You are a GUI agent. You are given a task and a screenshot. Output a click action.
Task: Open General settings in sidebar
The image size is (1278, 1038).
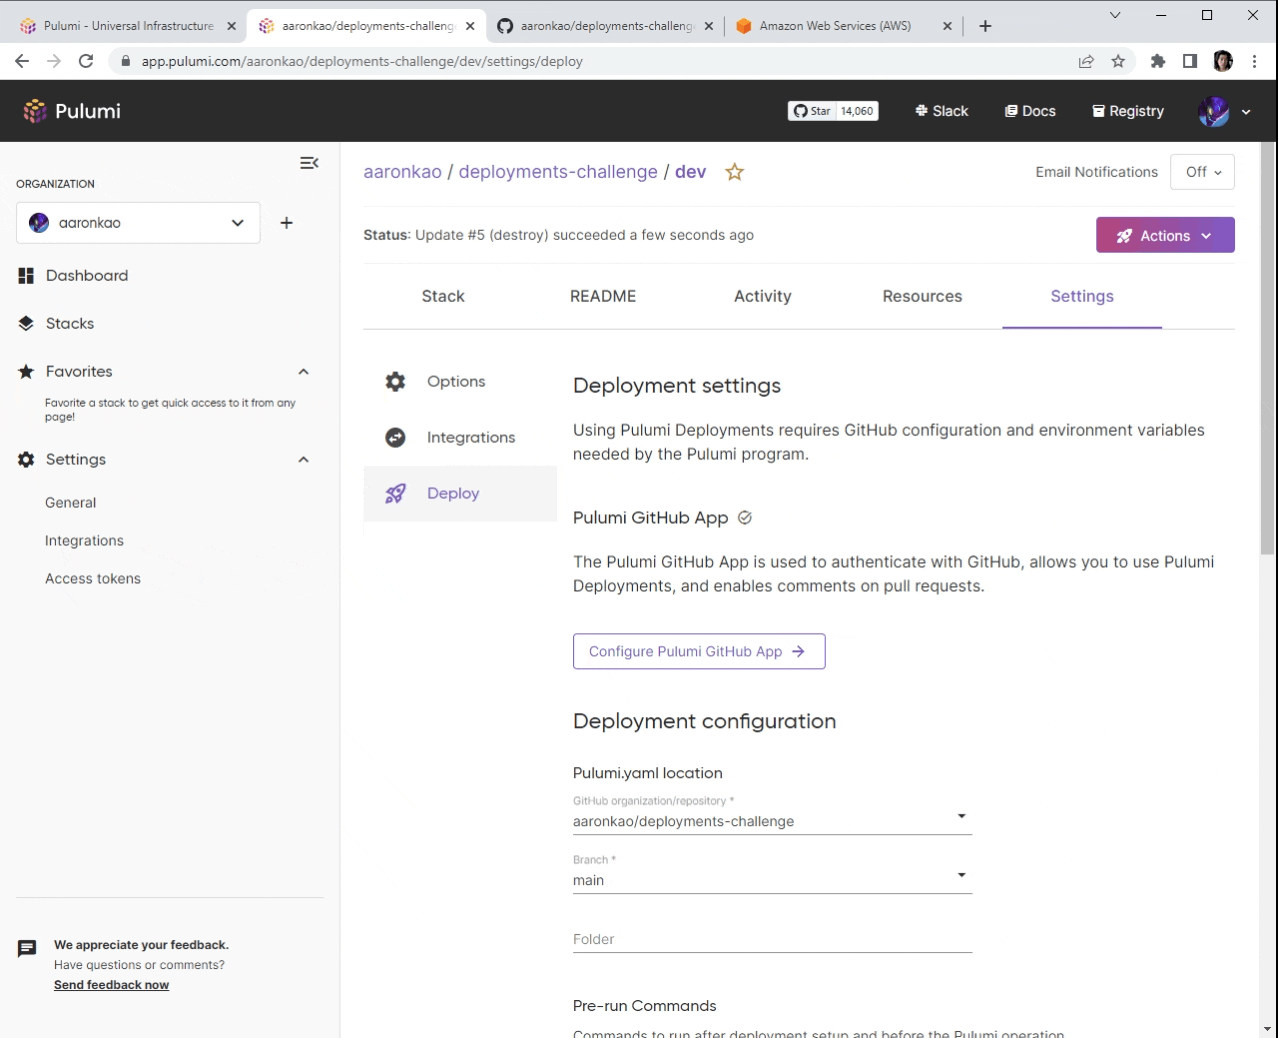[x=70, y=503]
